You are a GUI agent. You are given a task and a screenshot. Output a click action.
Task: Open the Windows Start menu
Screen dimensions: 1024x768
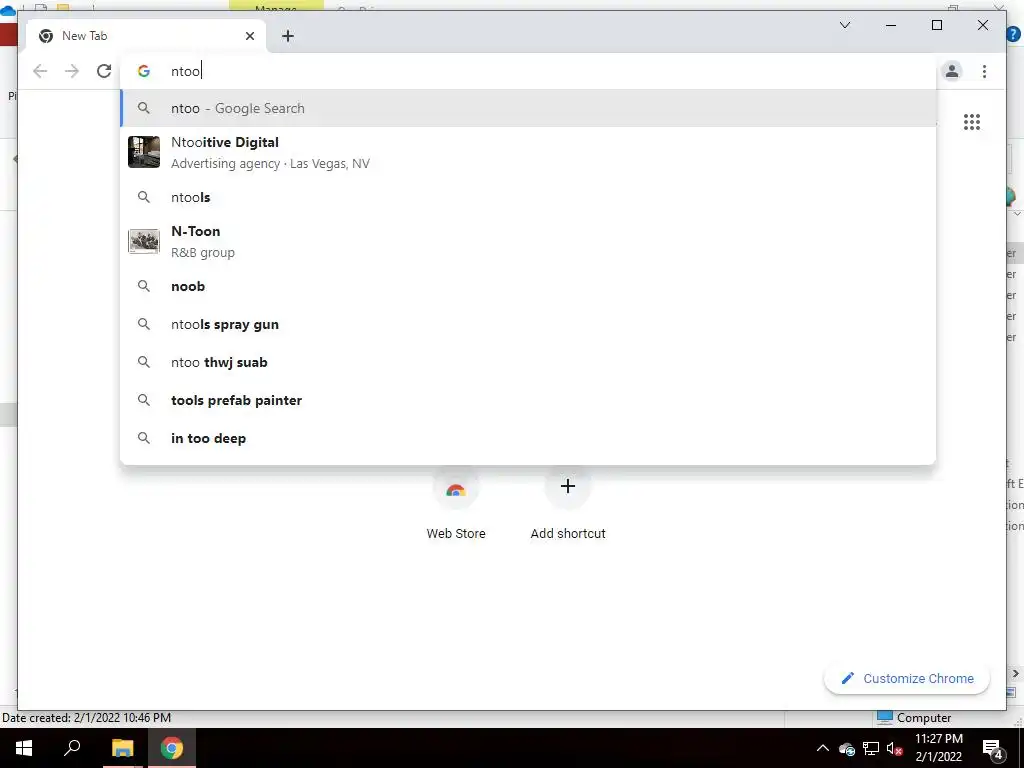(24, 748)
